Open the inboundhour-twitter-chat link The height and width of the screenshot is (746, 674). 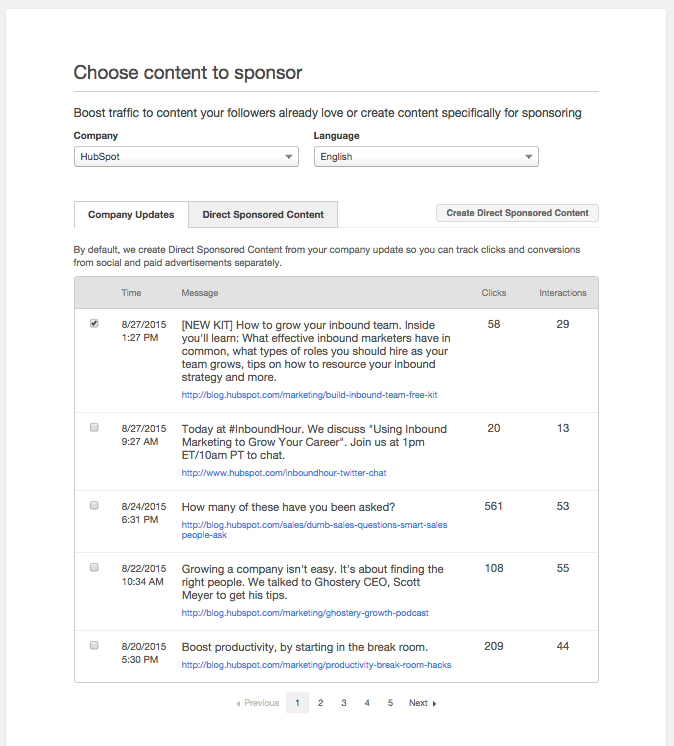point(283,473)
